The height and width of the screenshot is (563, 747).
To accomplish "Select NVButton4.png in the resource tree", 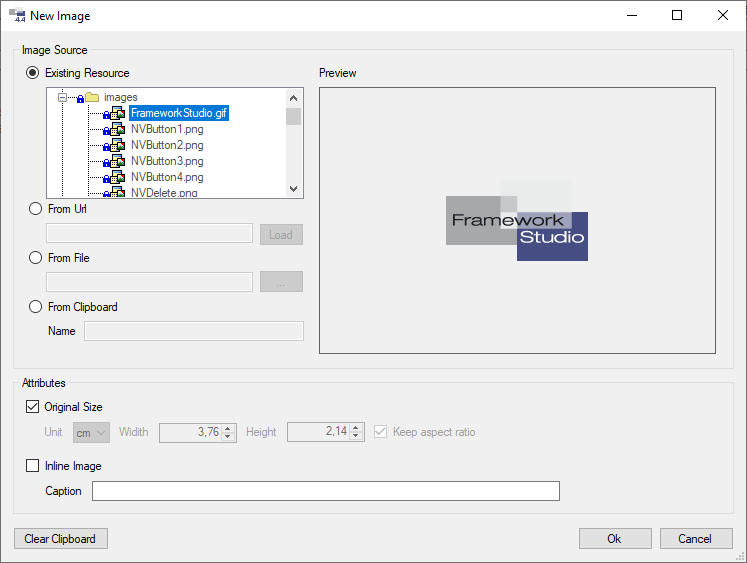I will [x=167, y=177].
